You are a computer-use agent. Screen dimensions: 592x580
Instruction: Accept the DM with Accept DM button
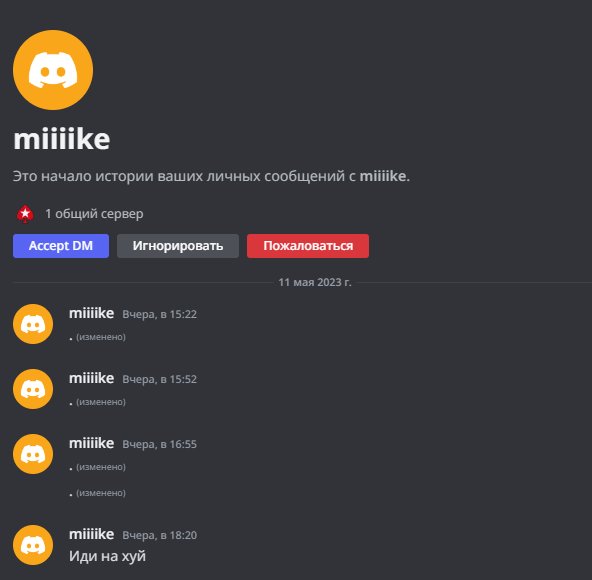[x=61, y=246]
